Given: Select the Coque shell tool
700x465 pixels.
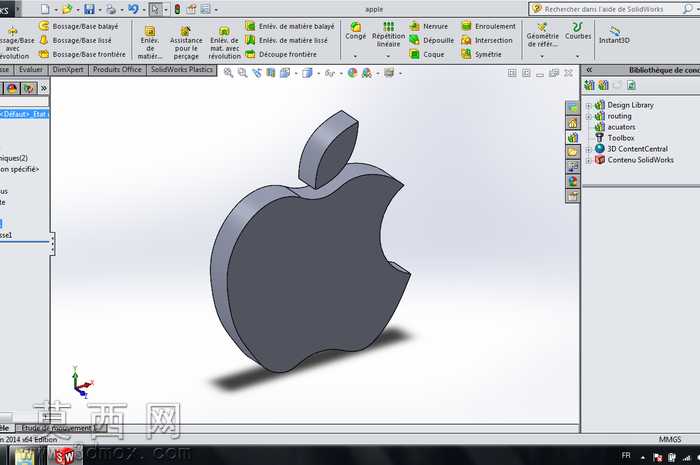Looking at the screenshot, I should click(427, 54).
